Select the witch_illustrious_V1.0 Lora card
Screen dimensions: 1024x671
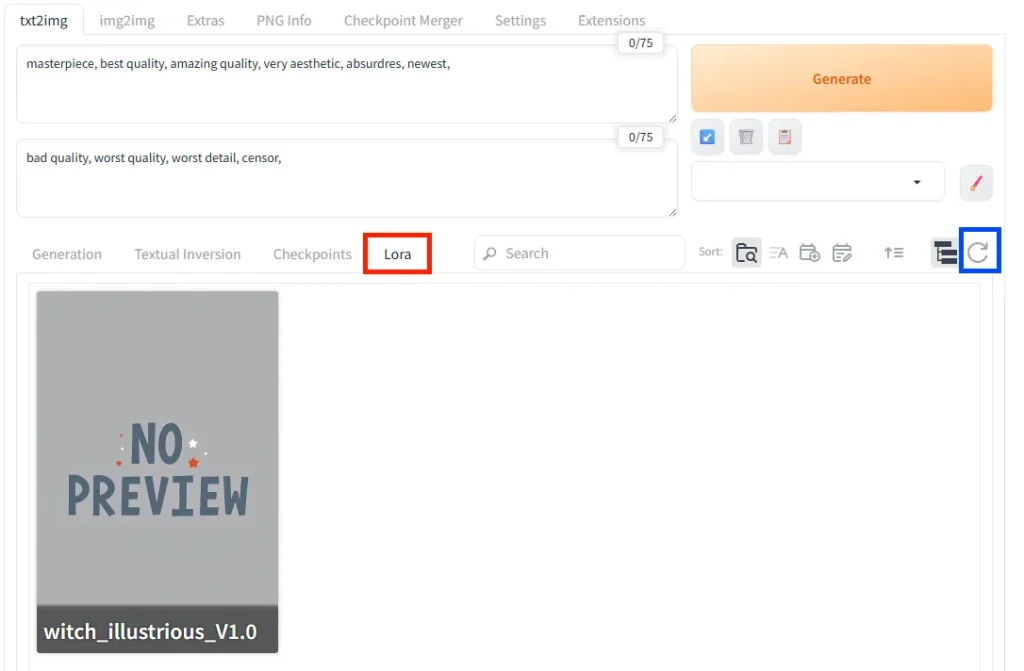point(157,472)
